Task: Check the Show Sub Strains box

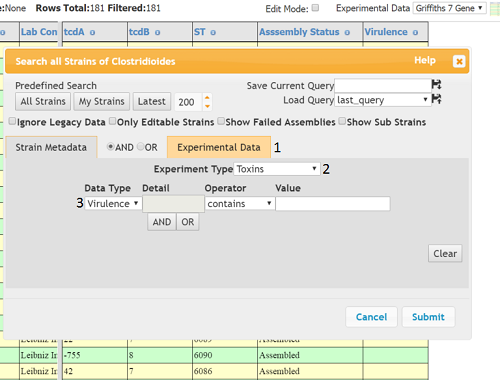Action: click(x=342, y=121)
